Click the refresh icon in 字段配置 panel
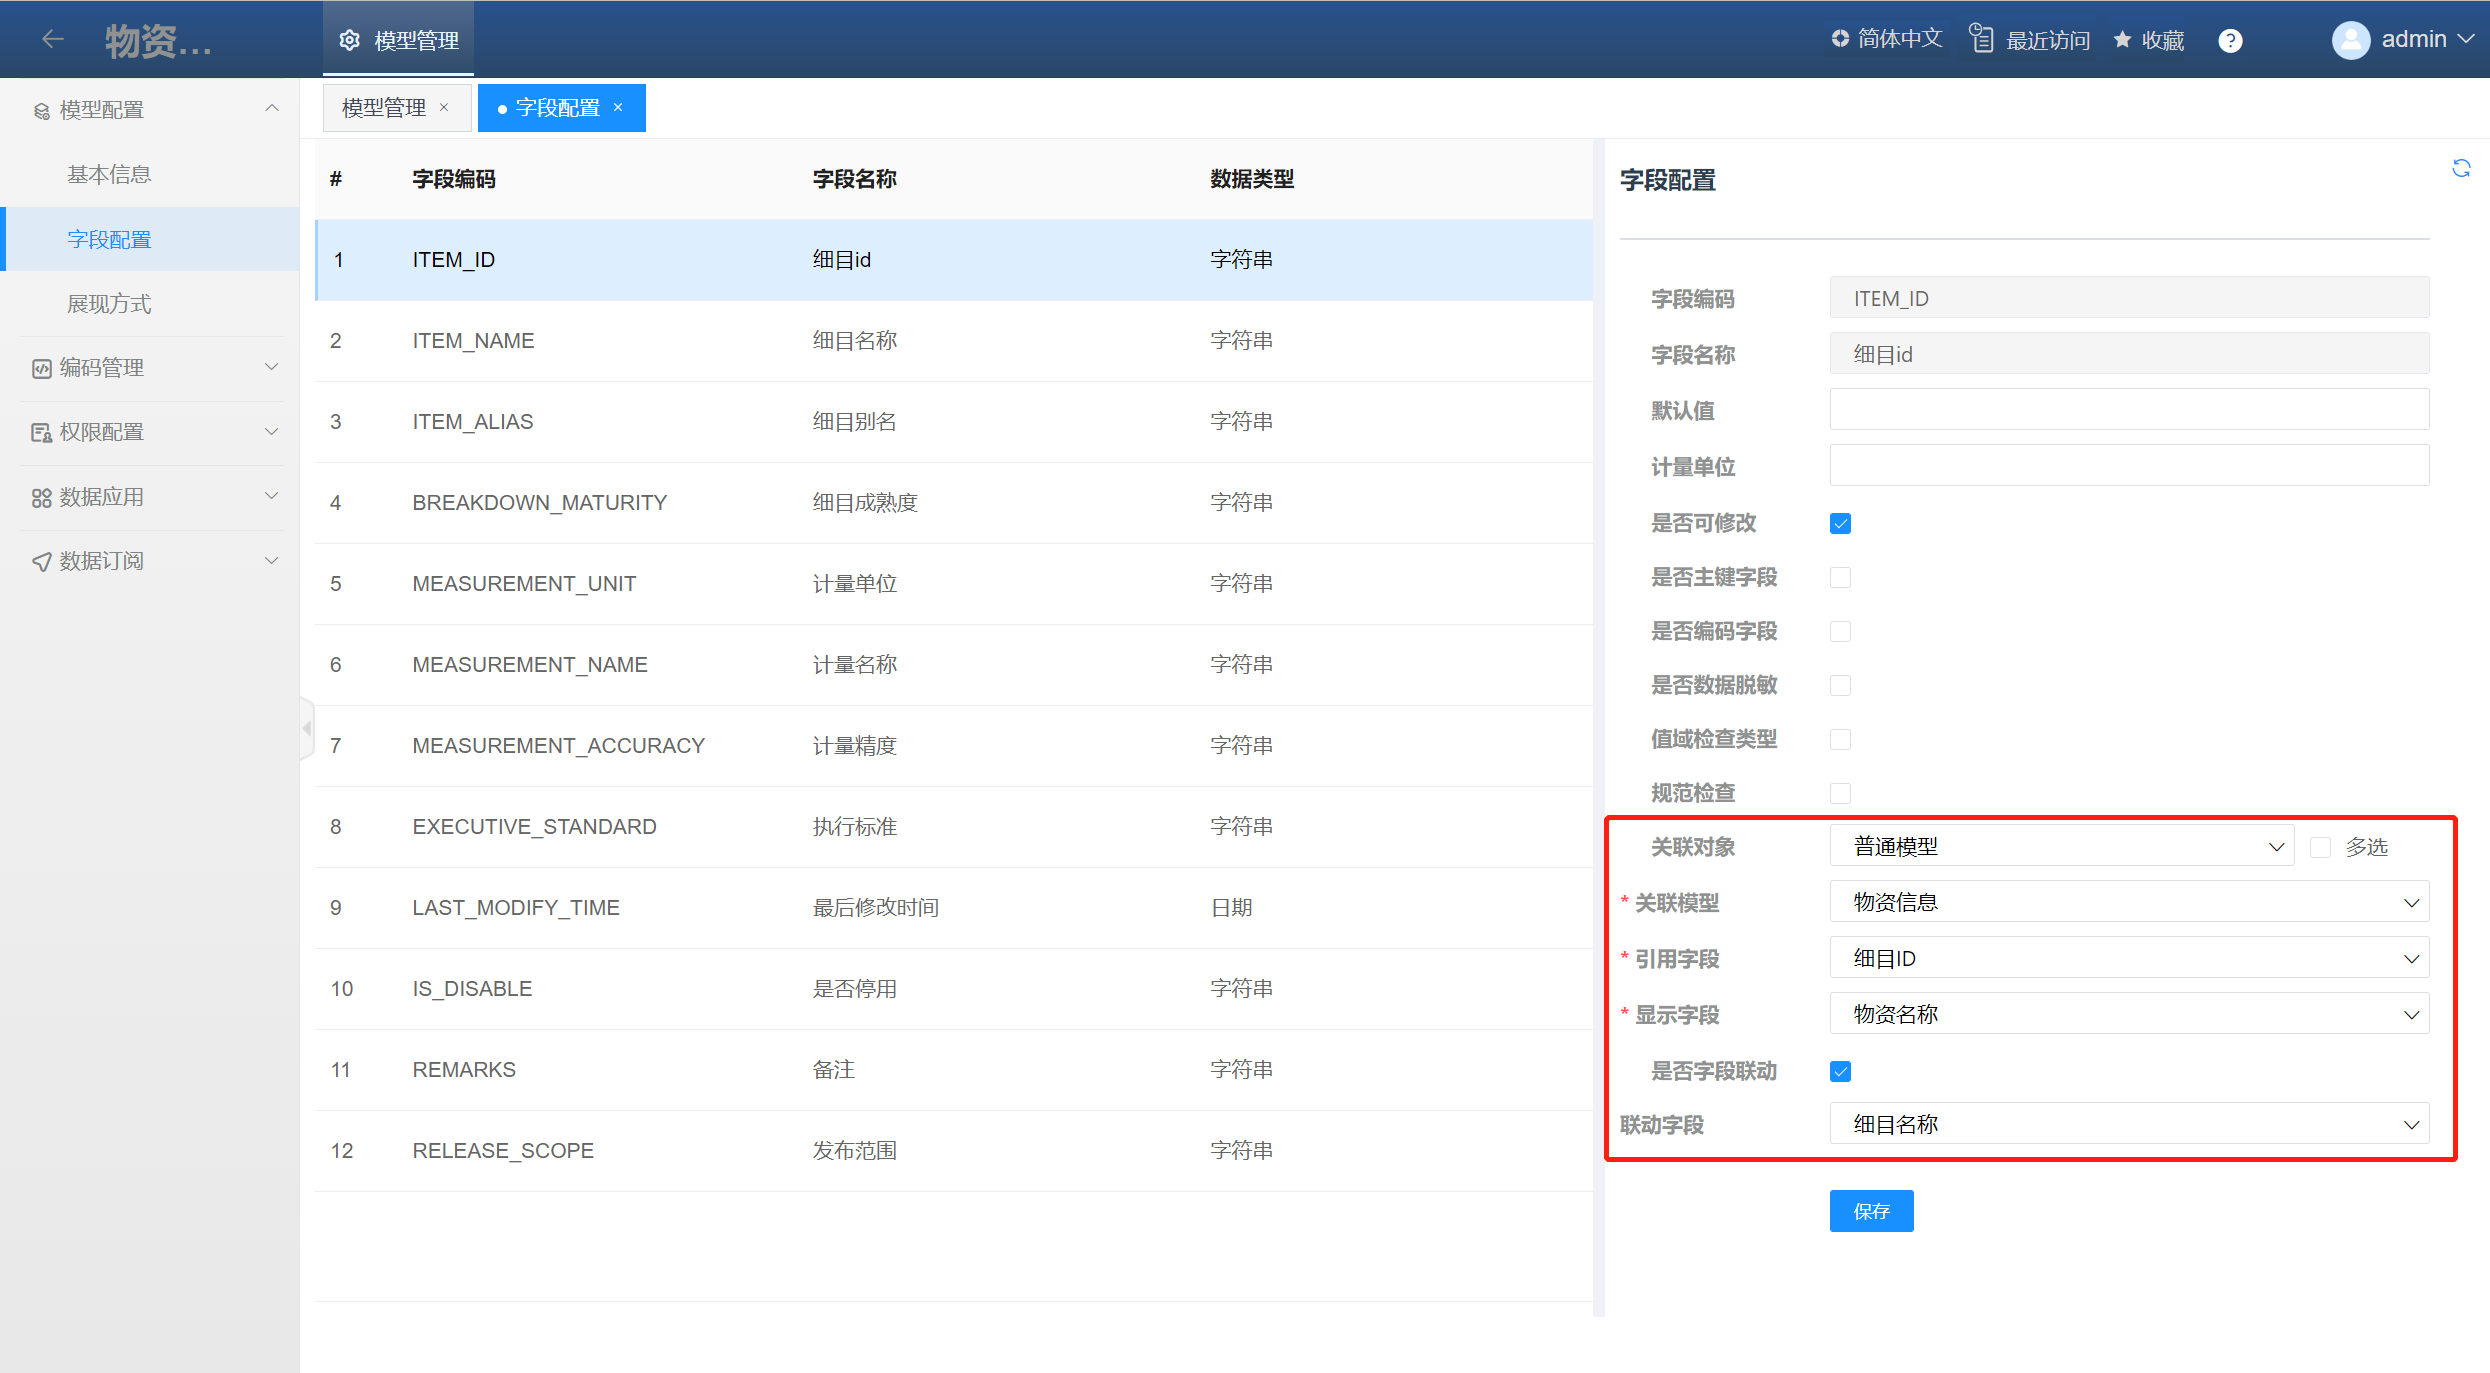Screen dimensions: 2490x1373 tap(2461, 168)
